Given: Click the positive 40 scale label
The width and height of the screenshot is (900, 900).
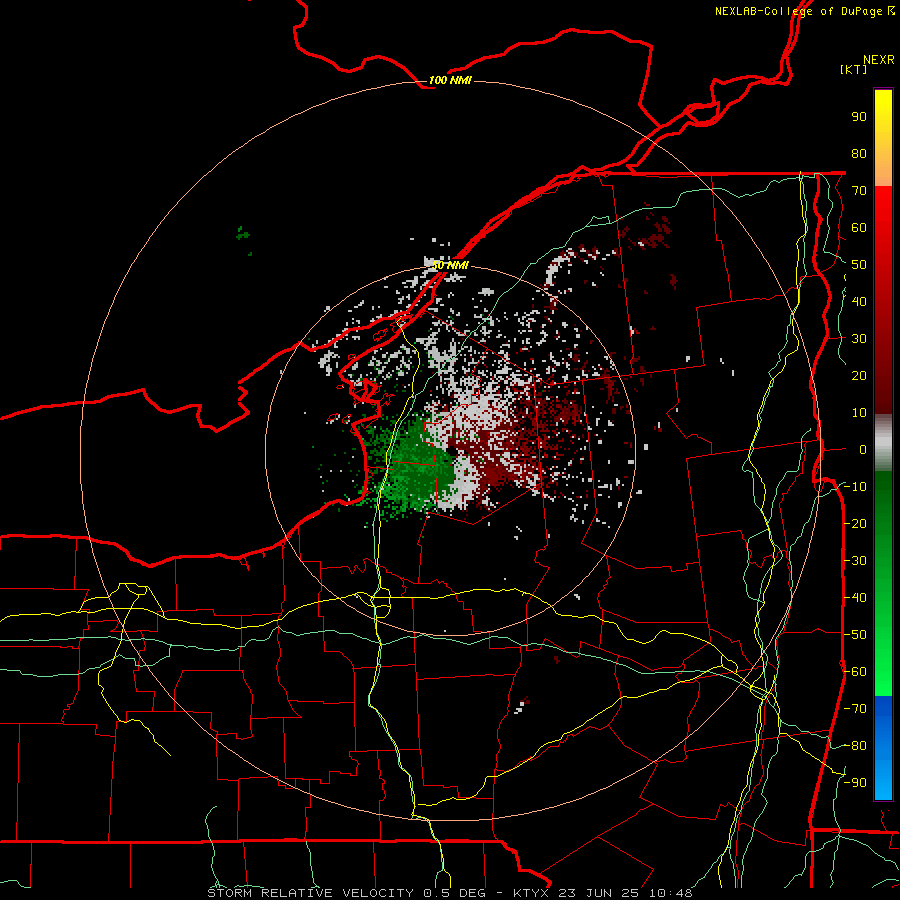Looking at the screenshot, I should coord(859,302).
